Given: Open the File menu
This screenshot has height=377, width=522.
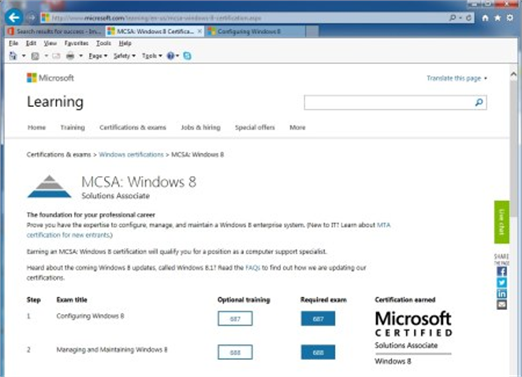Looking at the screenshot, I should (13, 43).
